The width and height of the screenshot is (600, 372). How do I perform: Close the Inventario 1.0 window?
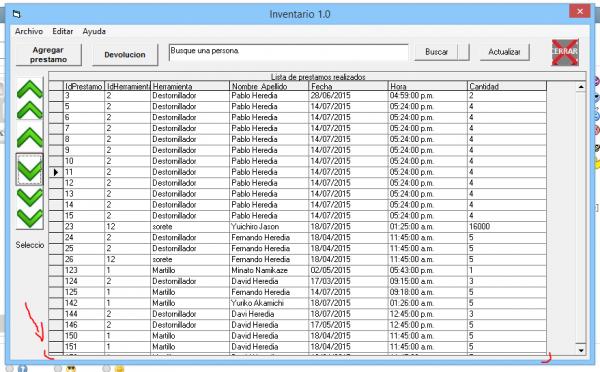point(580,11)
